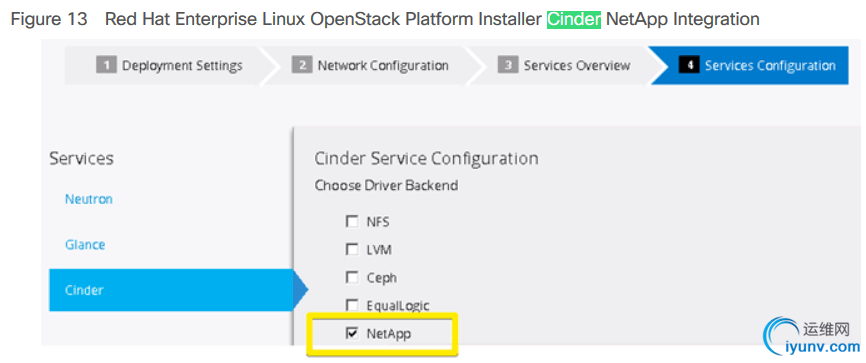
Task: Click the Cinder selection arrow indicator
Action: [300, 290]
